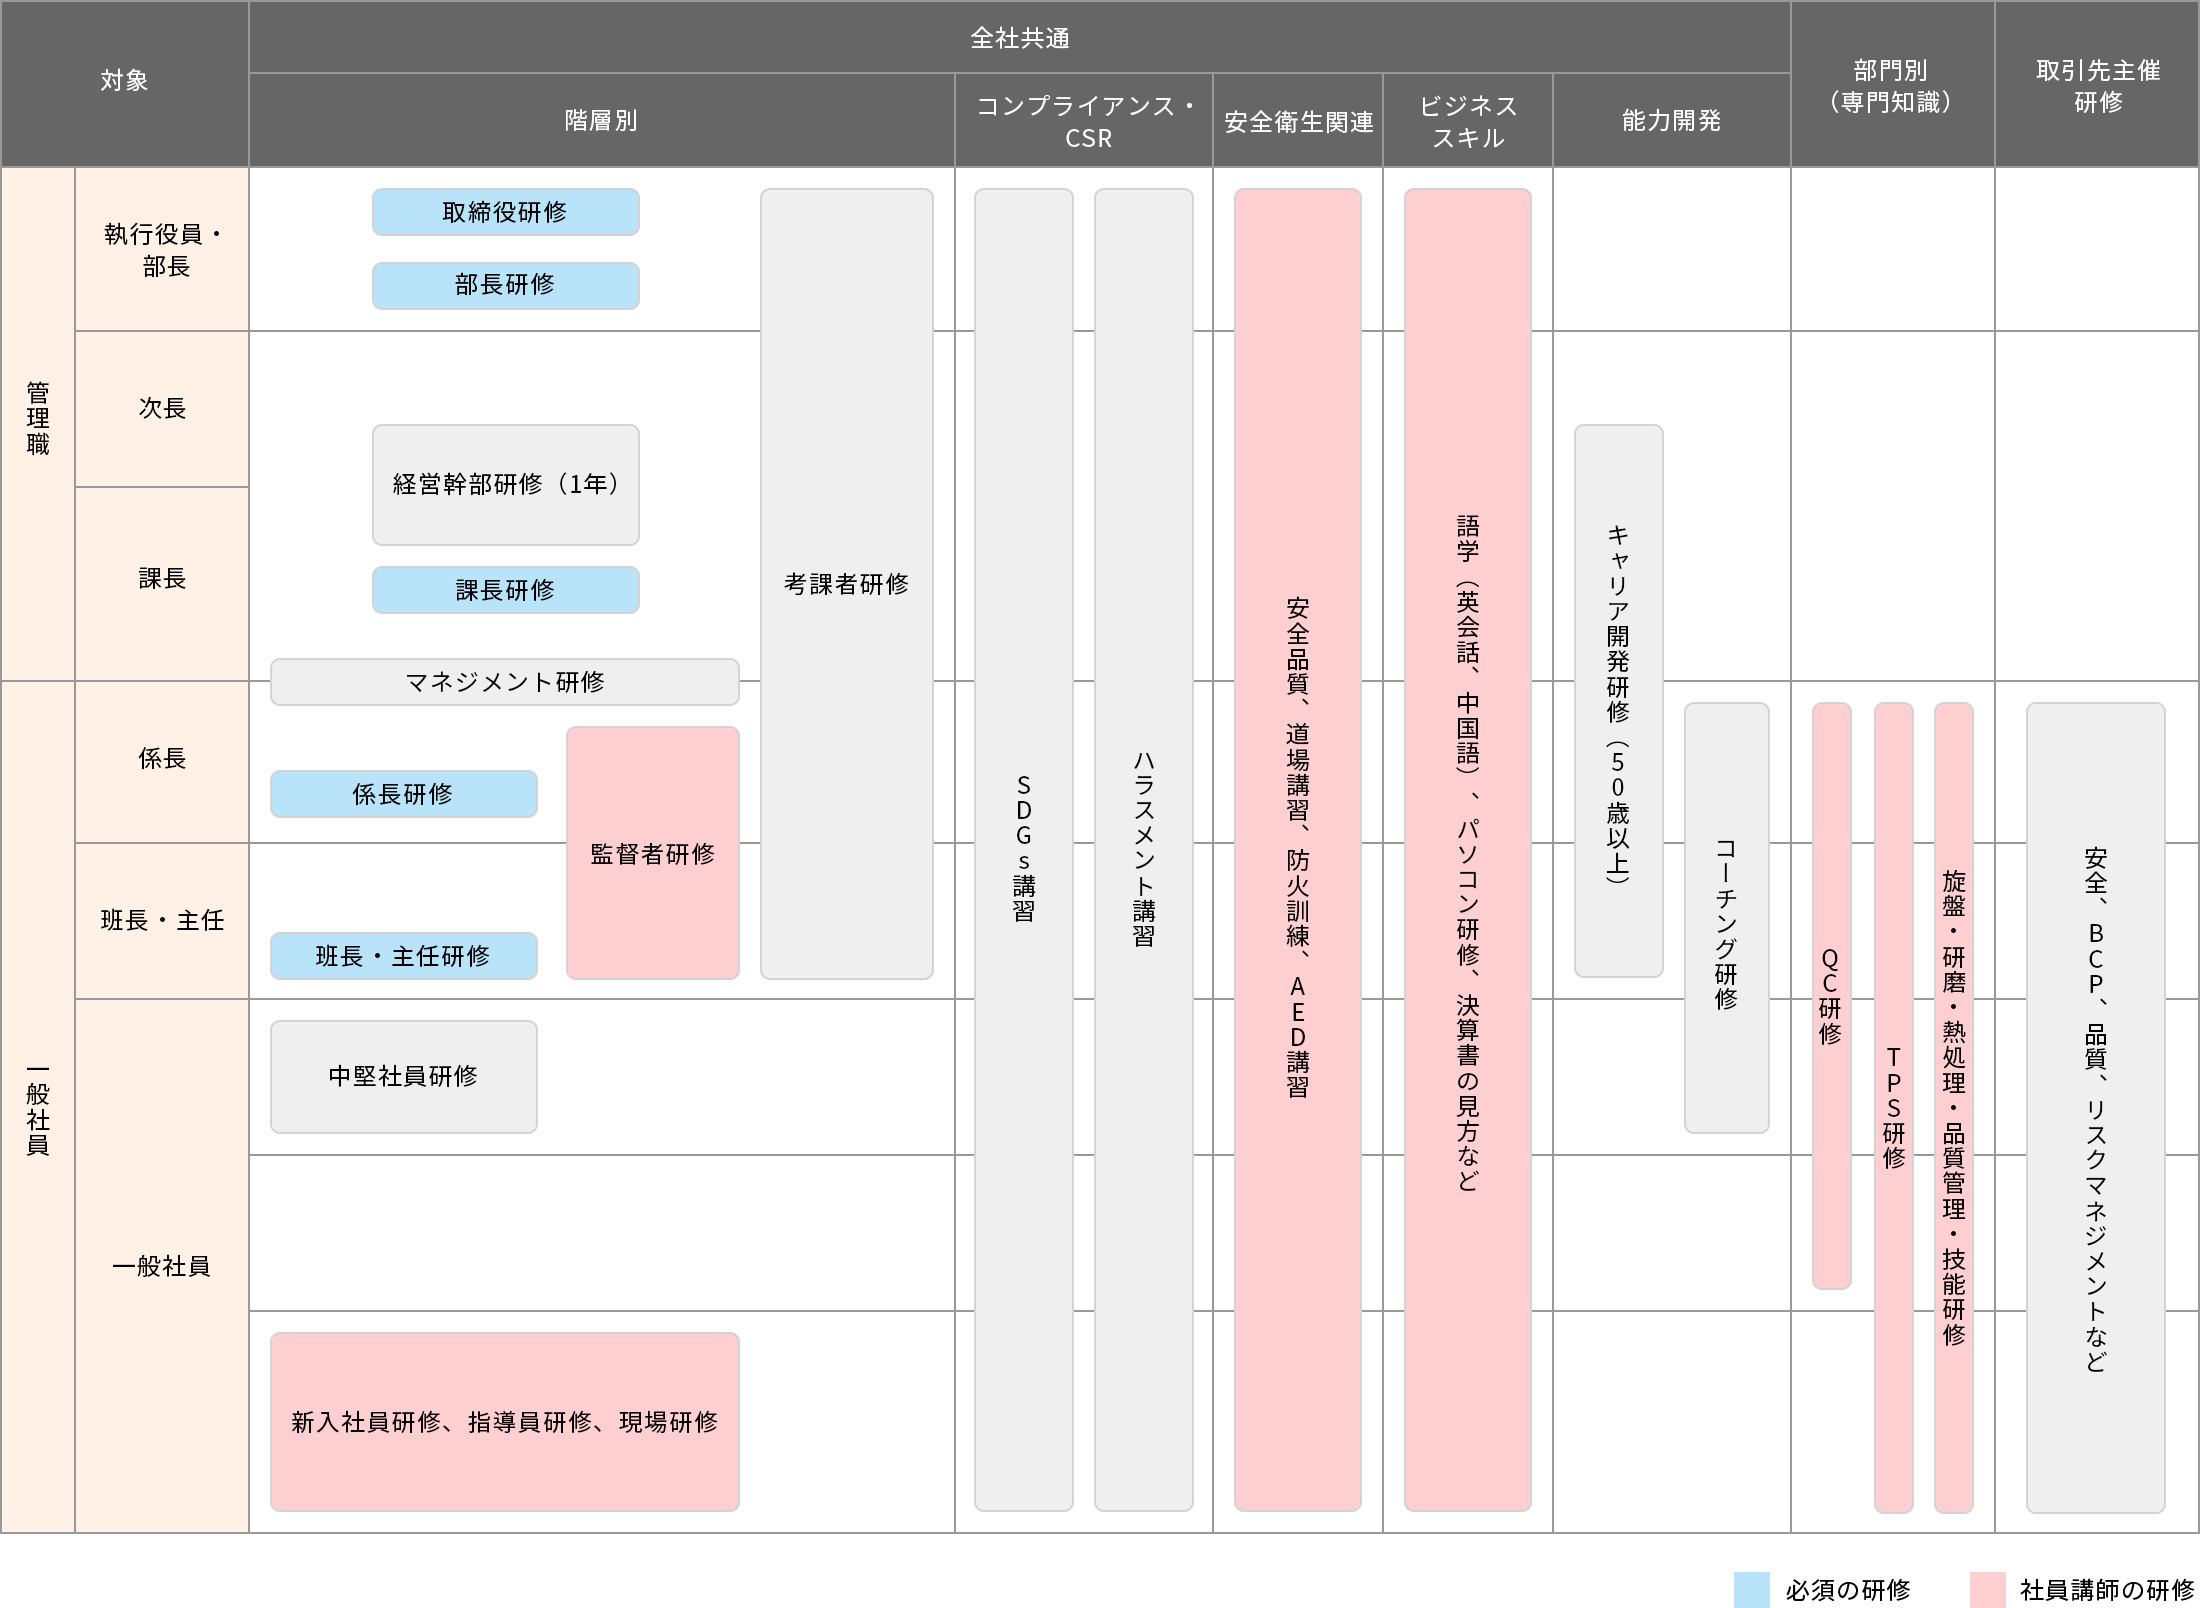This screenshot has height=1608, width=2200.
Task: Click the 班長・主任研修 box
Action: pos(403,956)
